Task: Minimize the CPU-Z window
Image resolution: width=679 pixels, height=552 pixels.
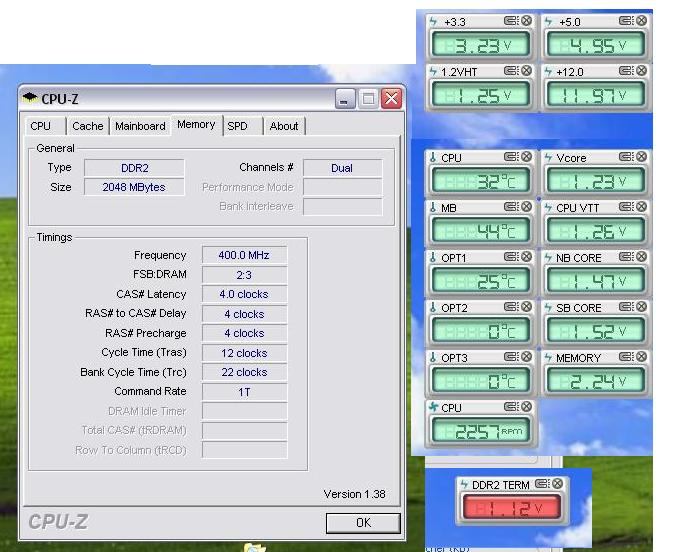Action: [345, 99]
